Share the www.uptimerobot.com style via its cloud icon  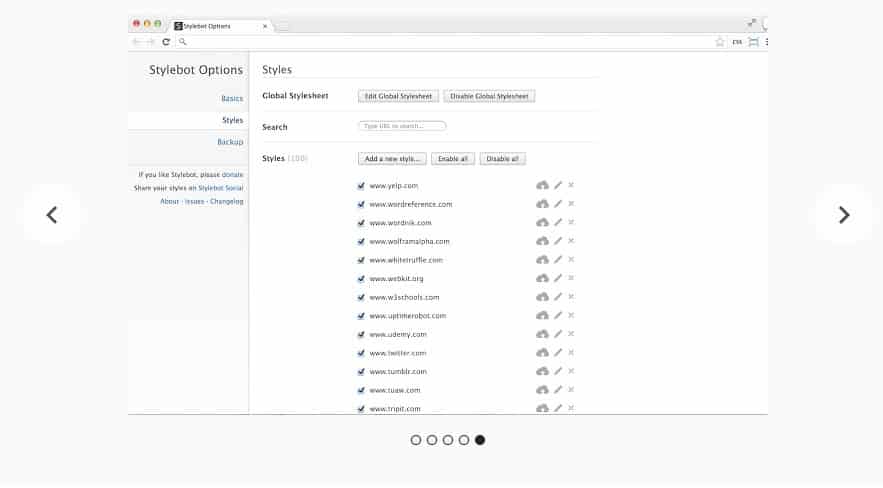pyautogui.click(x=542, y=315)
